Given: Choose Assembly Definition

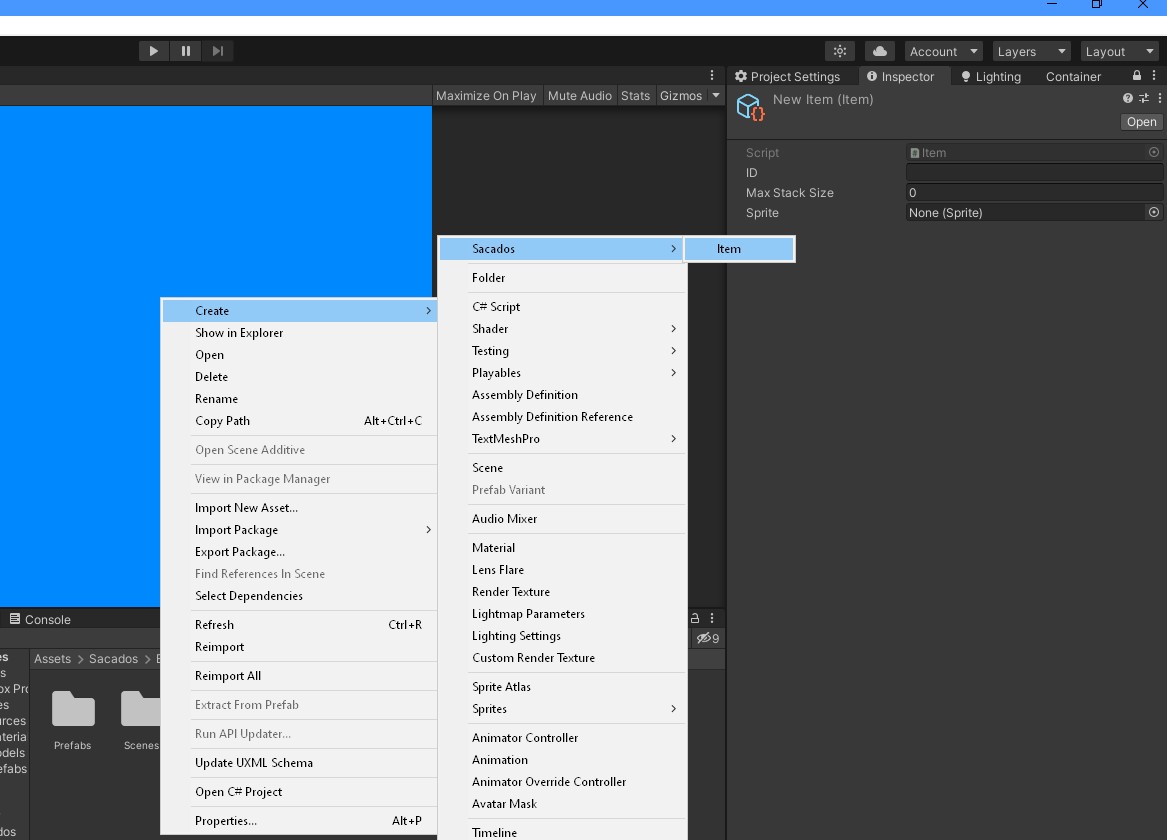Looking at the screenshot, I should (562, 395).
